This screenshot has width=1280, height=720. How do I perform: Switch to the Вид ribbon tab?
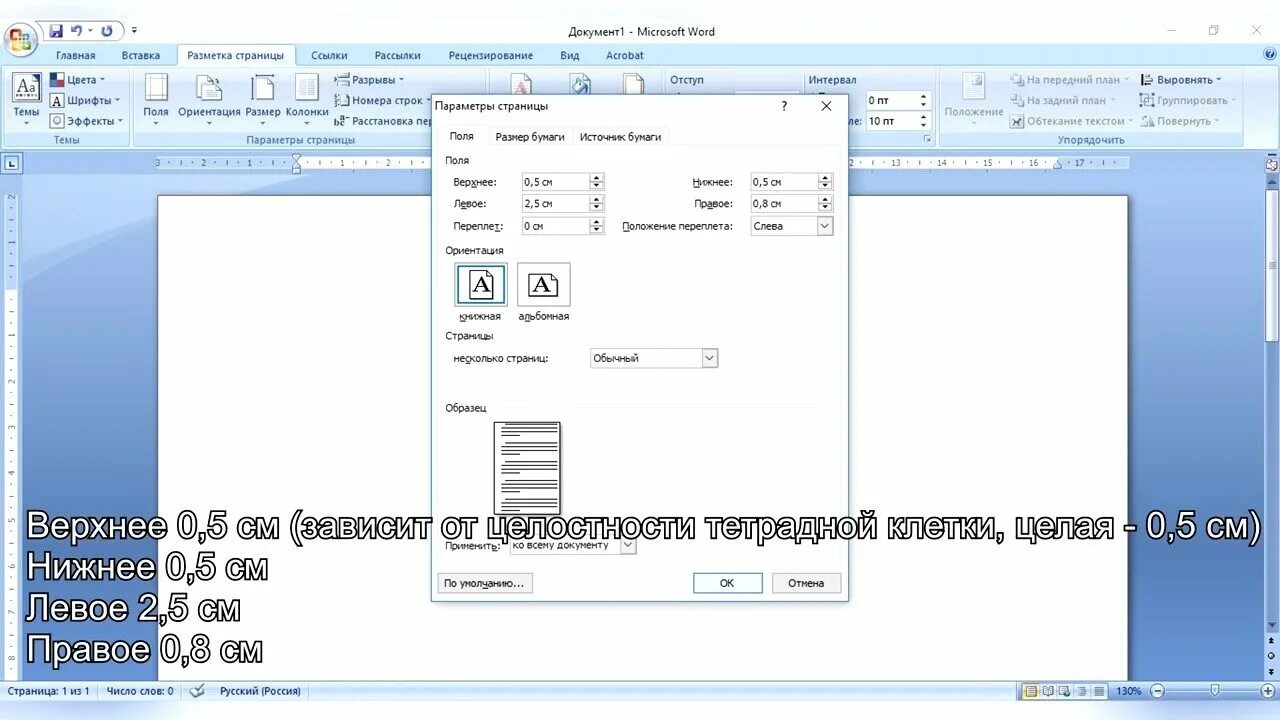pos(570,56)
